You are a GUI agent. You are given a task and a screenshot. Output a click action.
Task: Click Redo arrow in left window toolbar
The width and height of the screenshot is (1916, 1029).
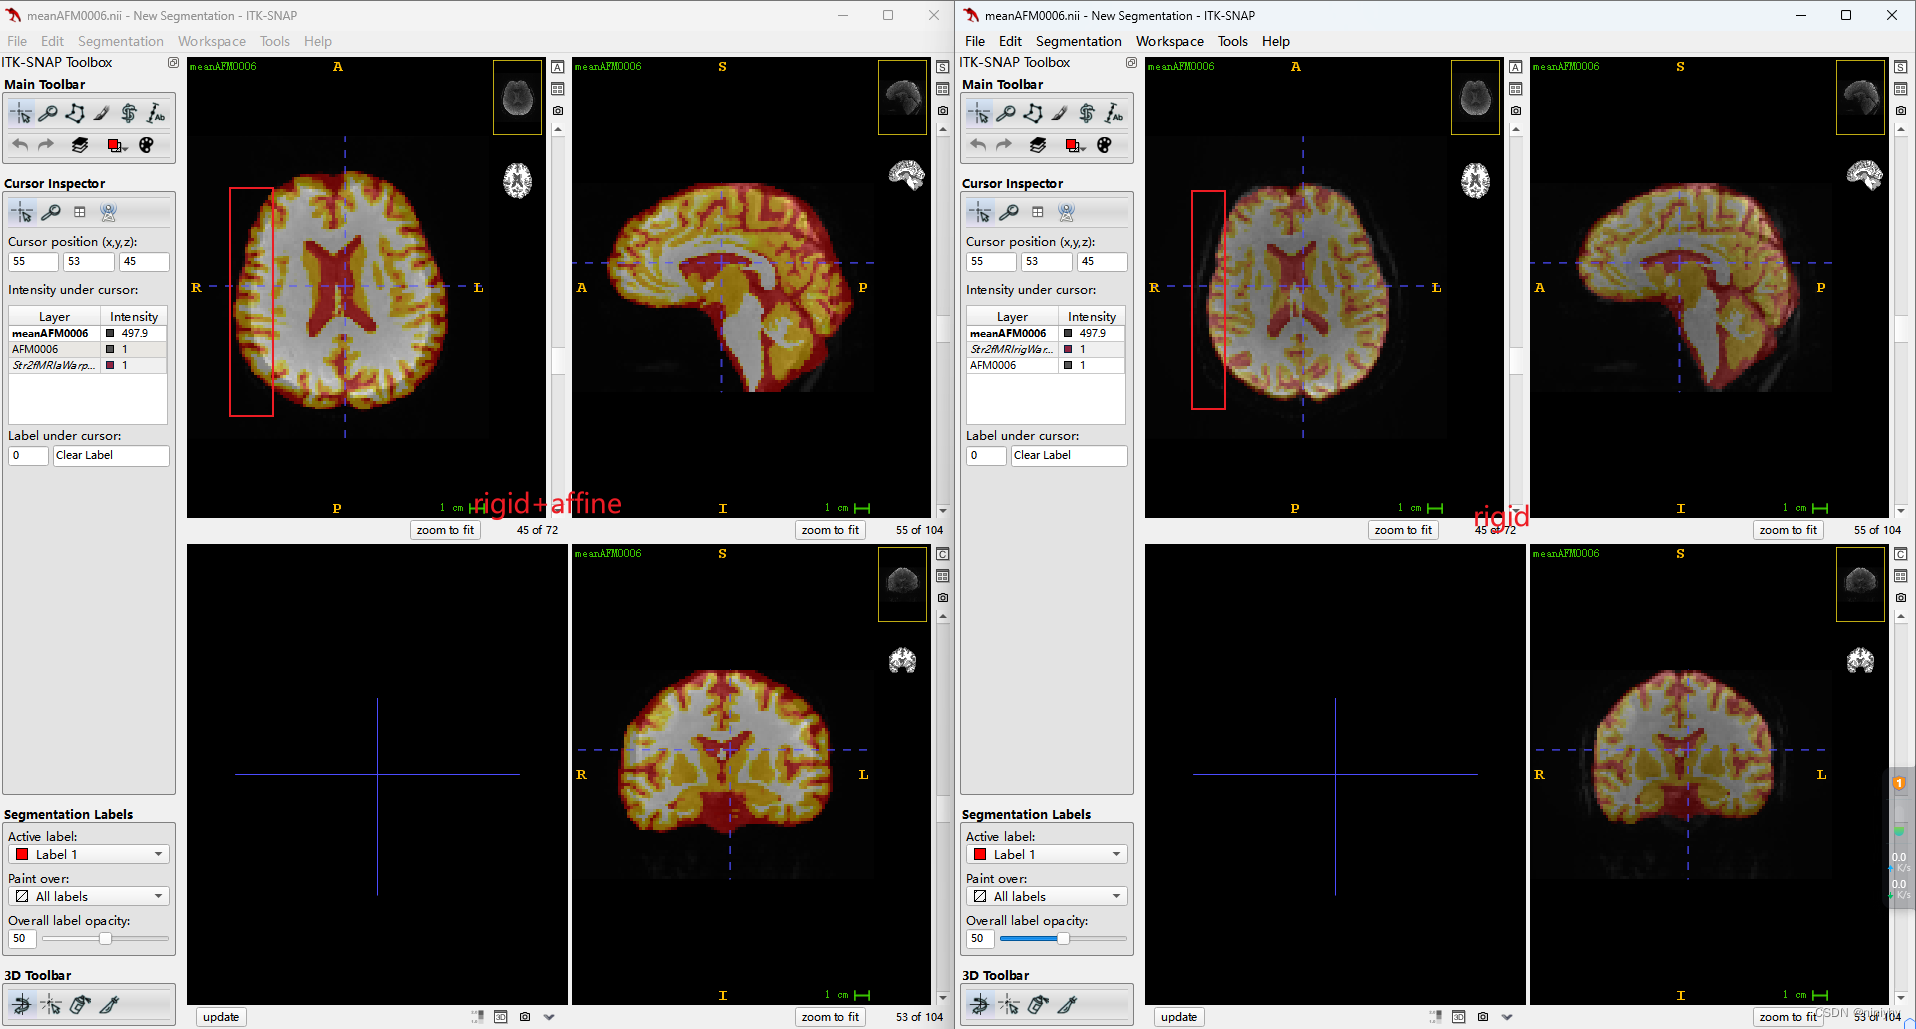point(46,145)
